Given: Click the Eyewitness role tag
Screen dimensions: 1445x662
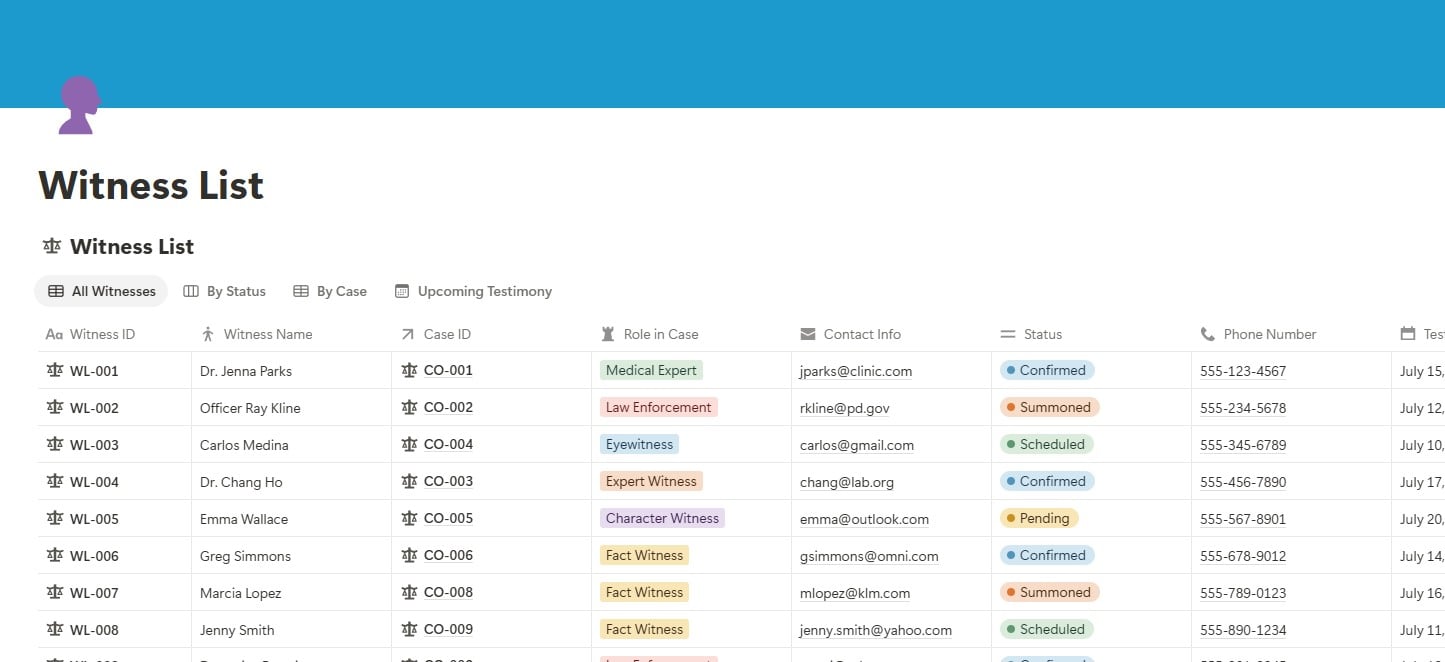Looking at the screenshot, I should [x=639, y=444].
